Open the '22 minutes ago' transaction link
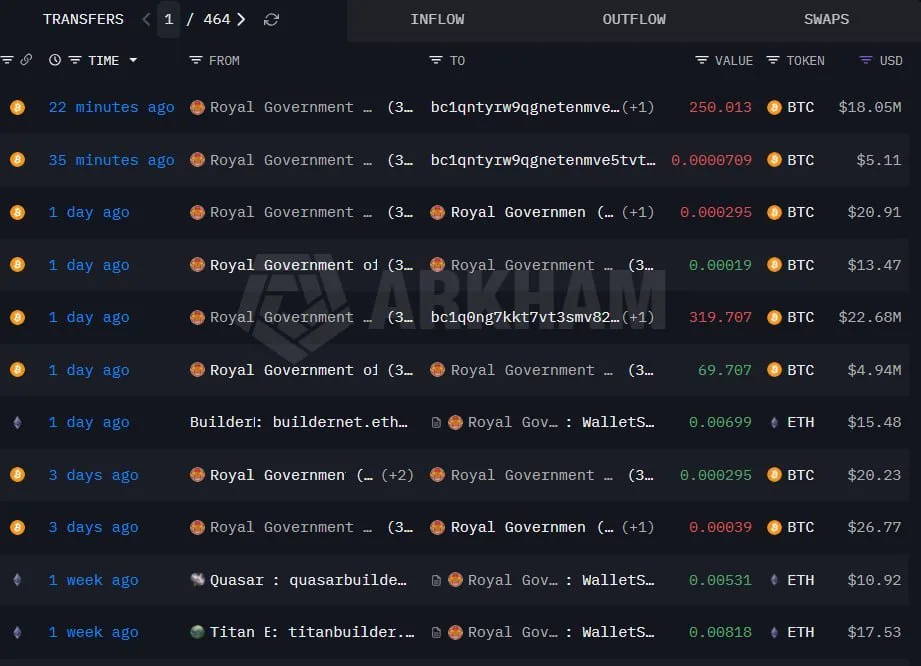921x666 pixels. pos(111,107)
